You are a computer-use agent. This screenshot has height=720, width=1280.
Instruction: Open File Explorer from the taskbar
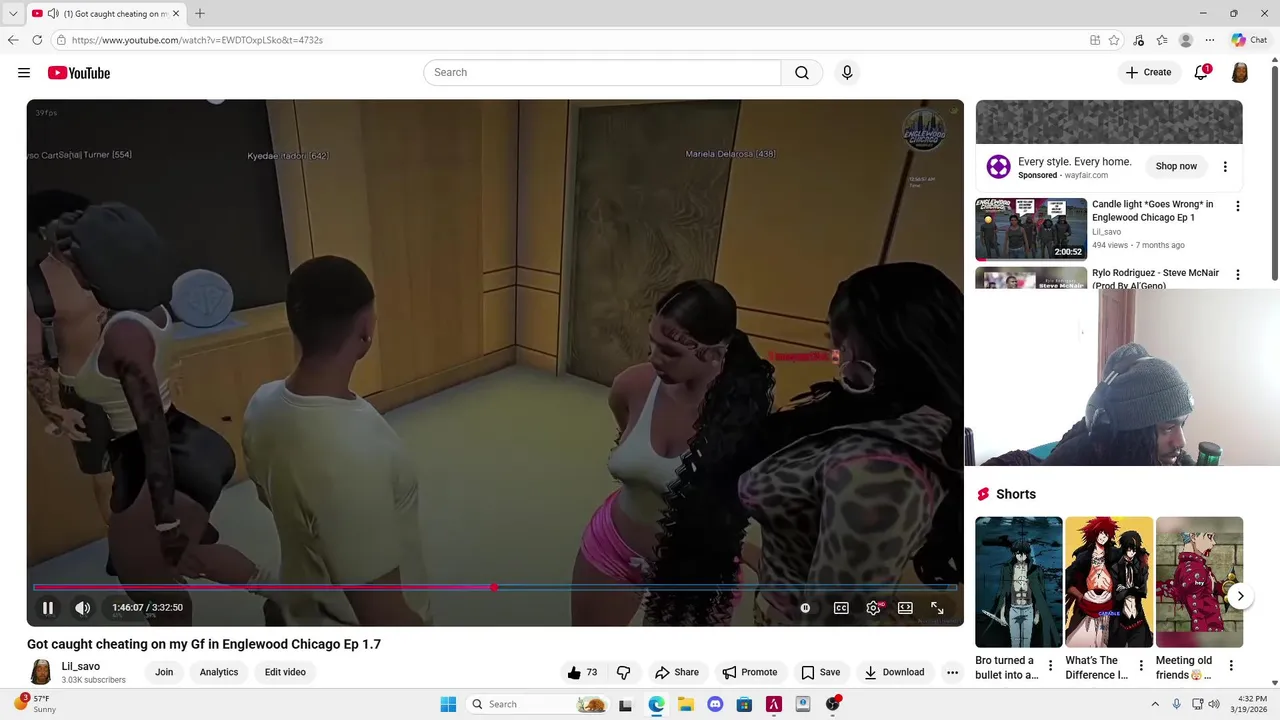pyautogui.click(x=686, y=704)
